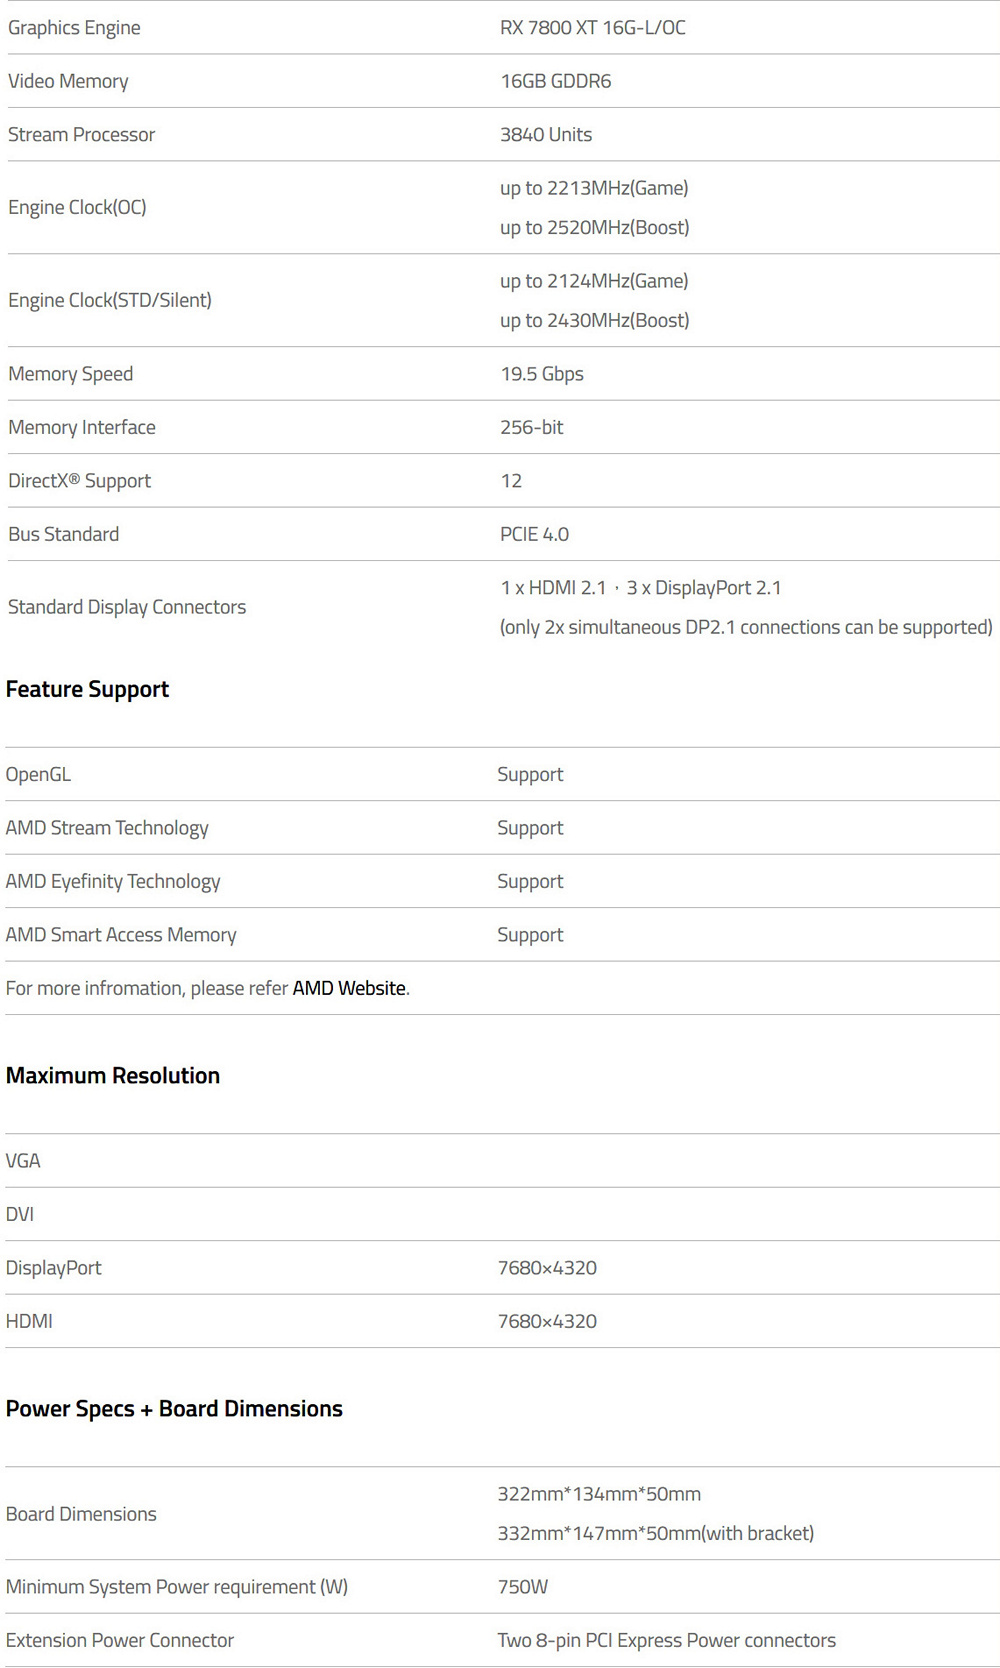This screenshot has height=1668, width=1000.
Task: Click the 1 x HDMI 2.1 connectors text
Action: tap(553, 588)
